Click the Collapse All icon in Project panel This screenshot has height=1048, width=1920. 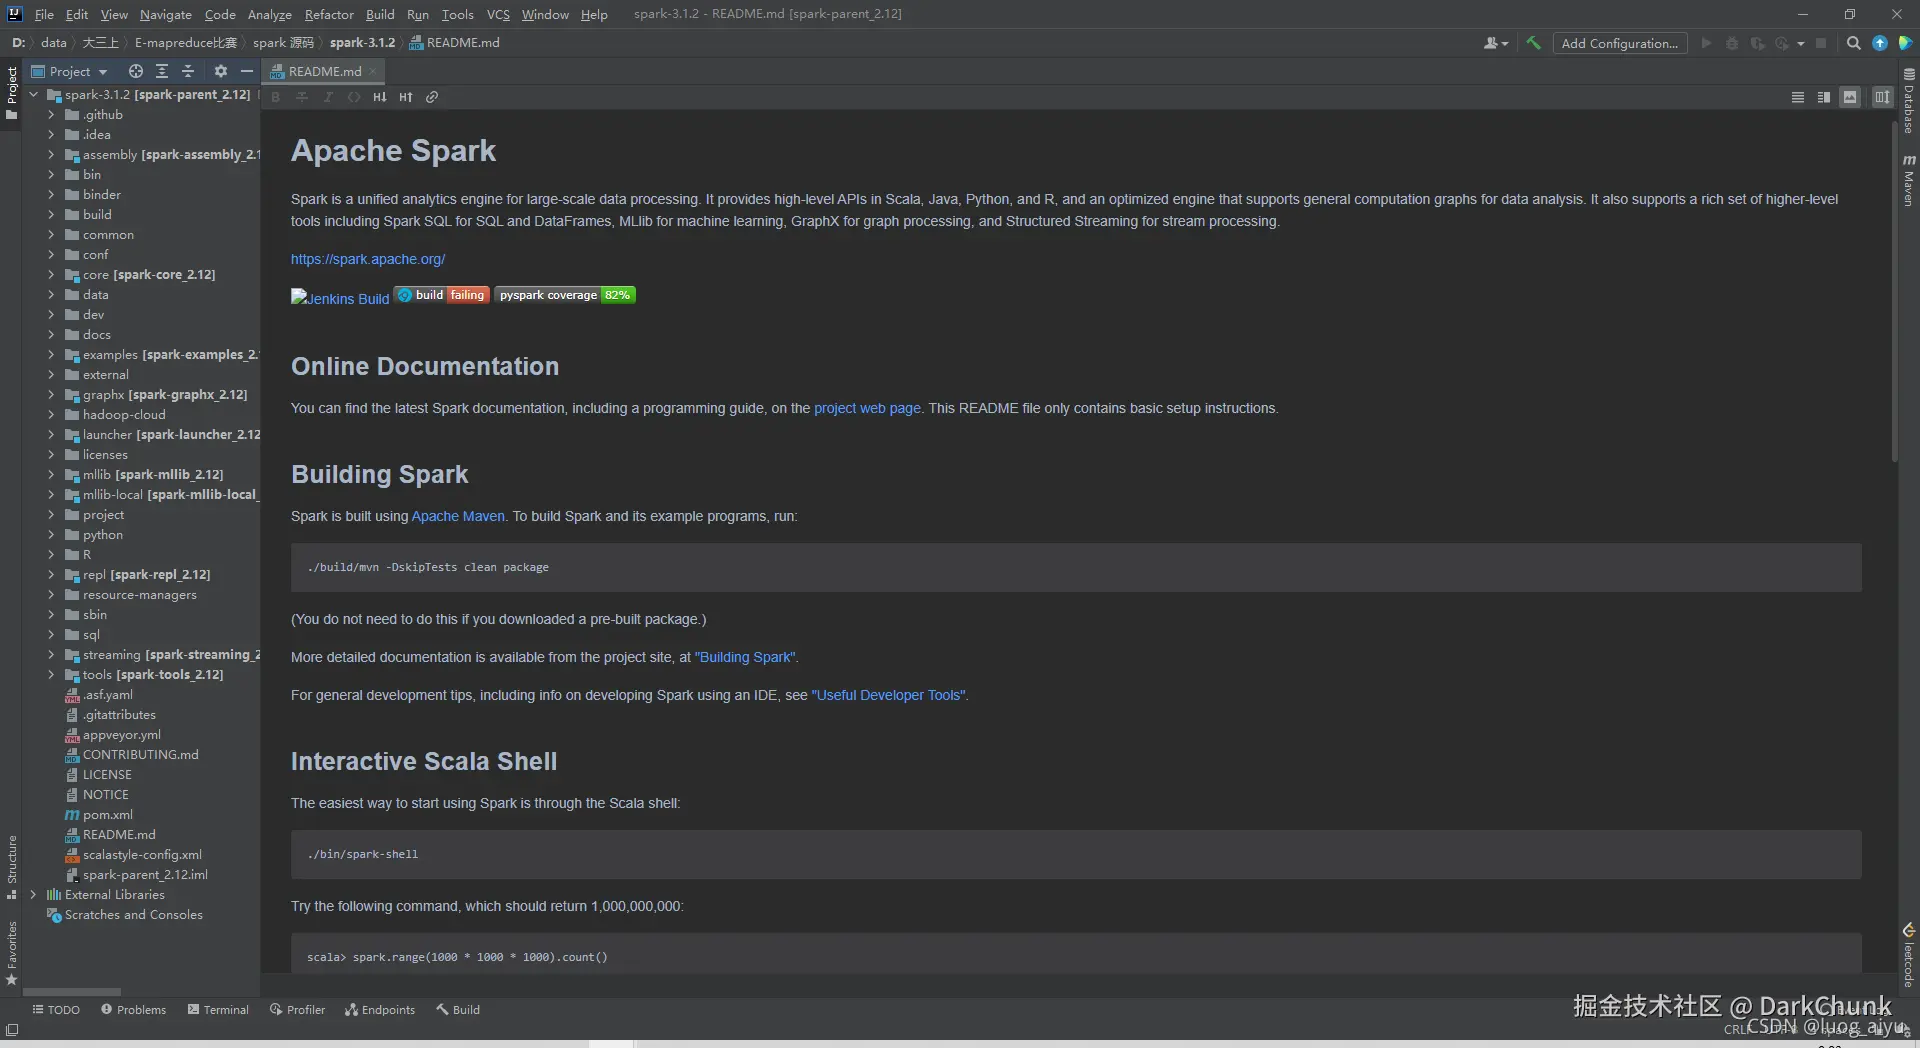pyautogui.click(x=188, y=71)
